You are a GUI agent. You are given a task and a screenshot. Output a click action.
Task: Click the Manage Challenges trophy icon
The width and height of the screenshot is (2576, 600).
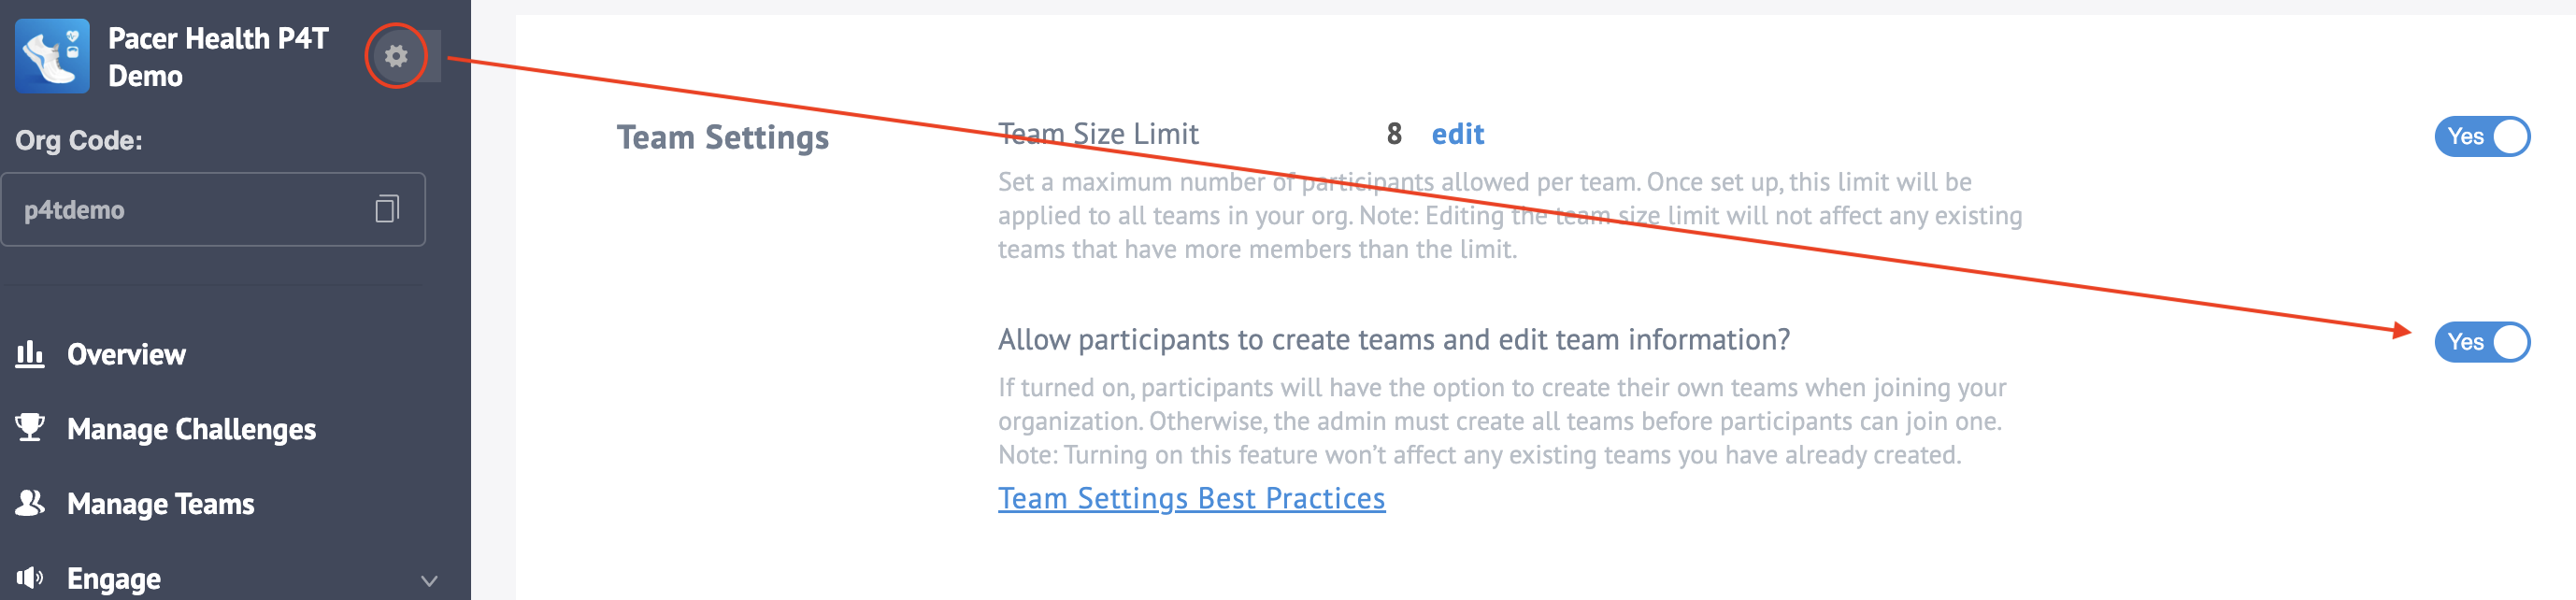(x=30, y=428)
